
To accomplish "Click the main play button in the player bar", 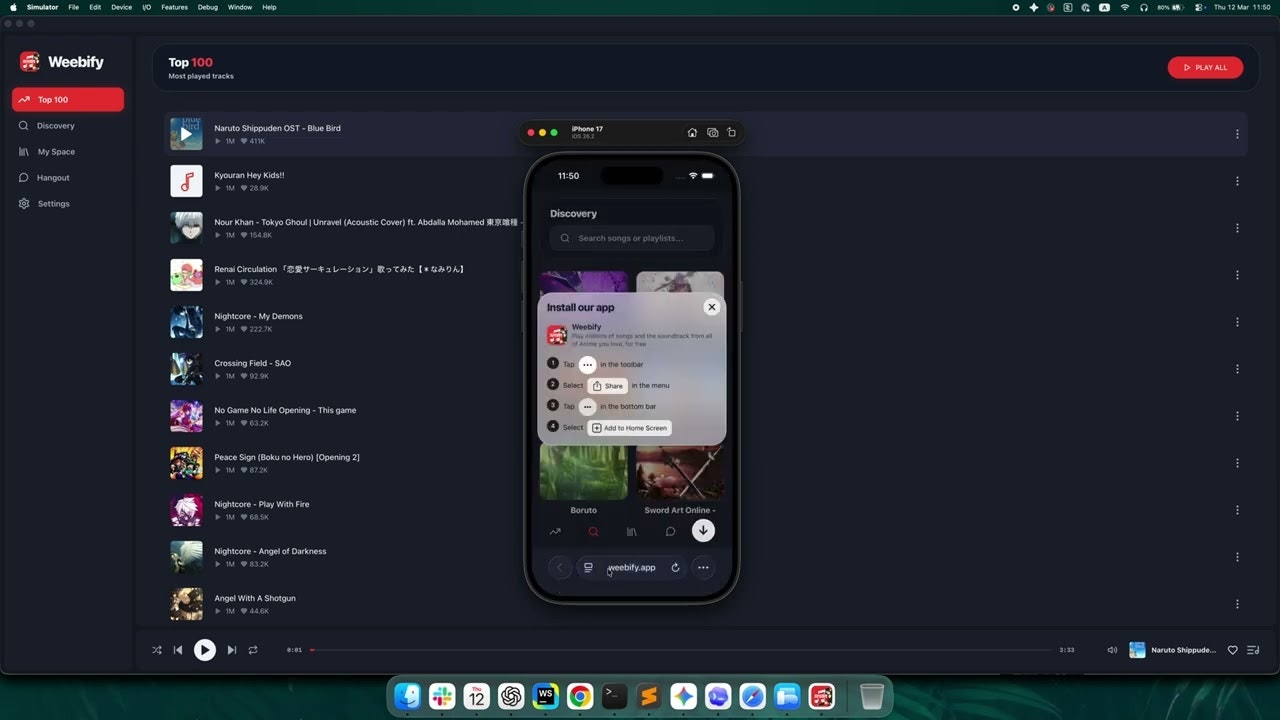I will pos(204,650).
